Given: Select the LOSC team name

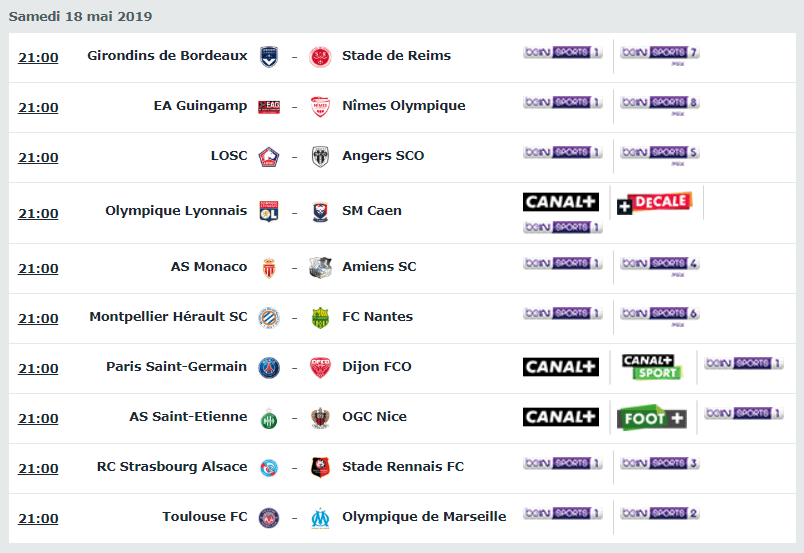Looking at the screenshot, I should pos(229,155).
